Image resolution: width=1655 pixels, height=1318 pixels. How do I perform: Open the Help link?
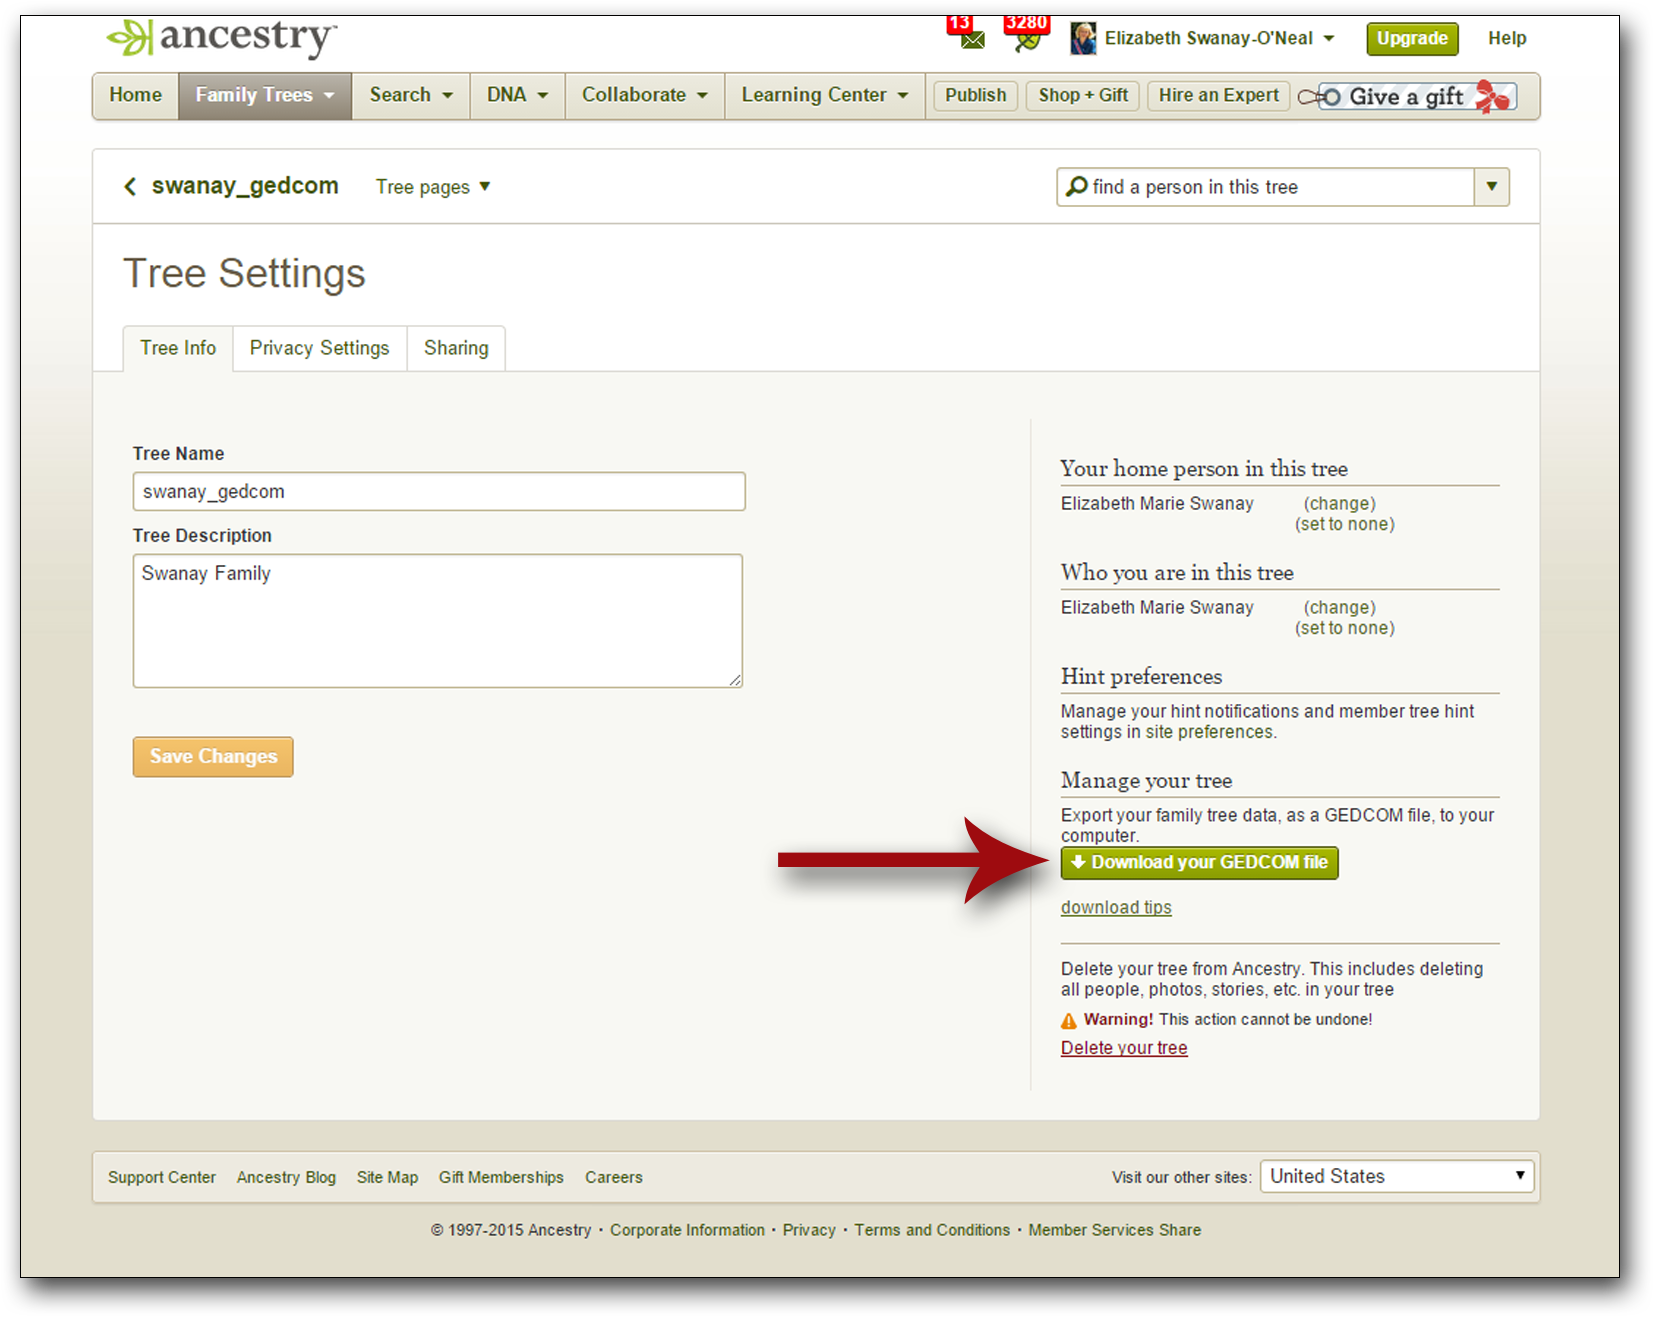coord(1507,38)
